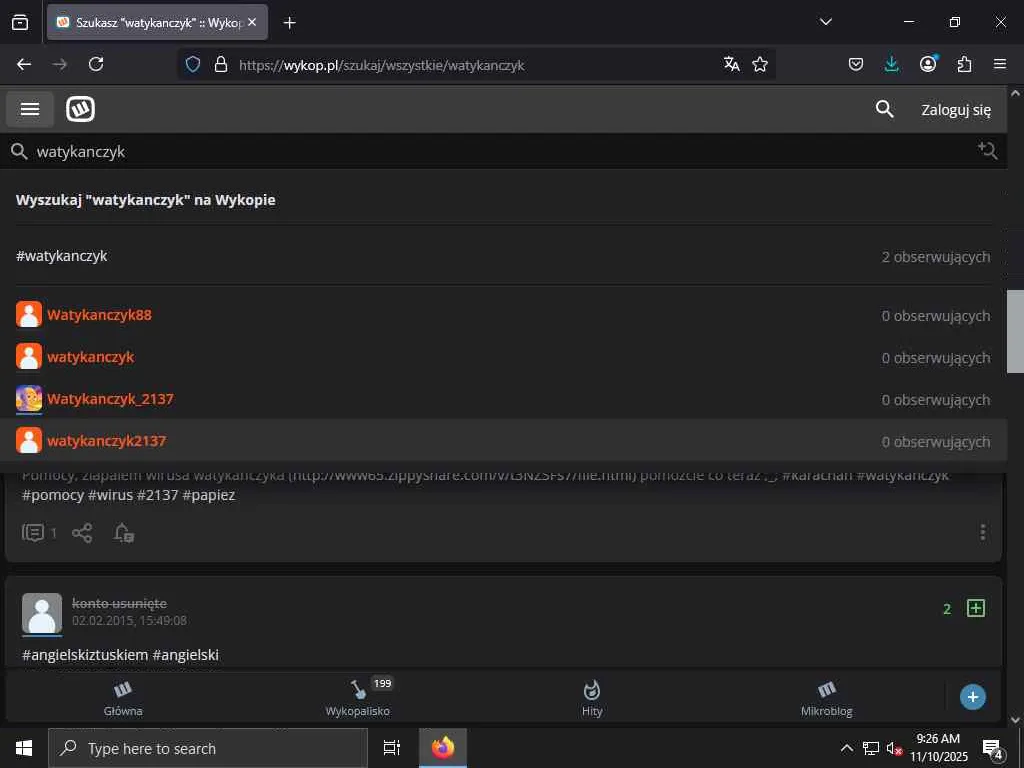Open the muted volume tray icon
Image resolution: width=1024 pixels, height=768 pixels.
coord(894,748)
